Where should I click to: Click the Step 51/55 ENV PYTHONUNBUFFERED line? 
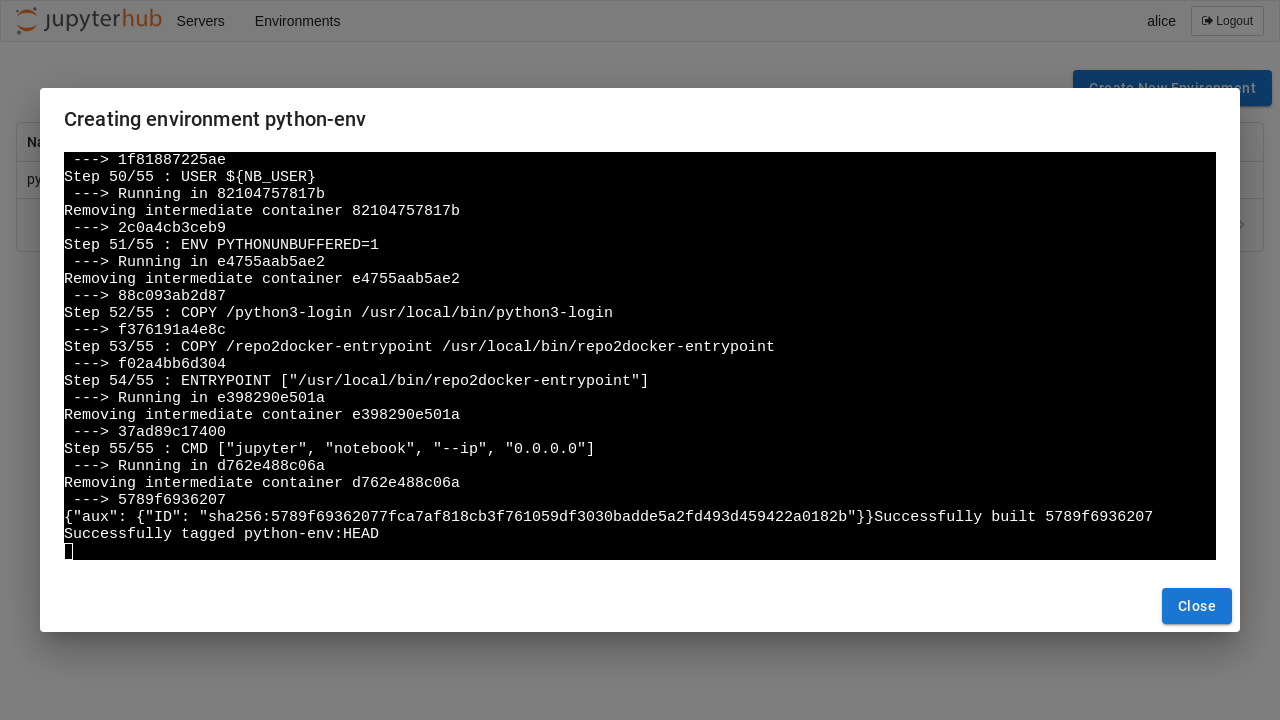(x=221, y=245)
